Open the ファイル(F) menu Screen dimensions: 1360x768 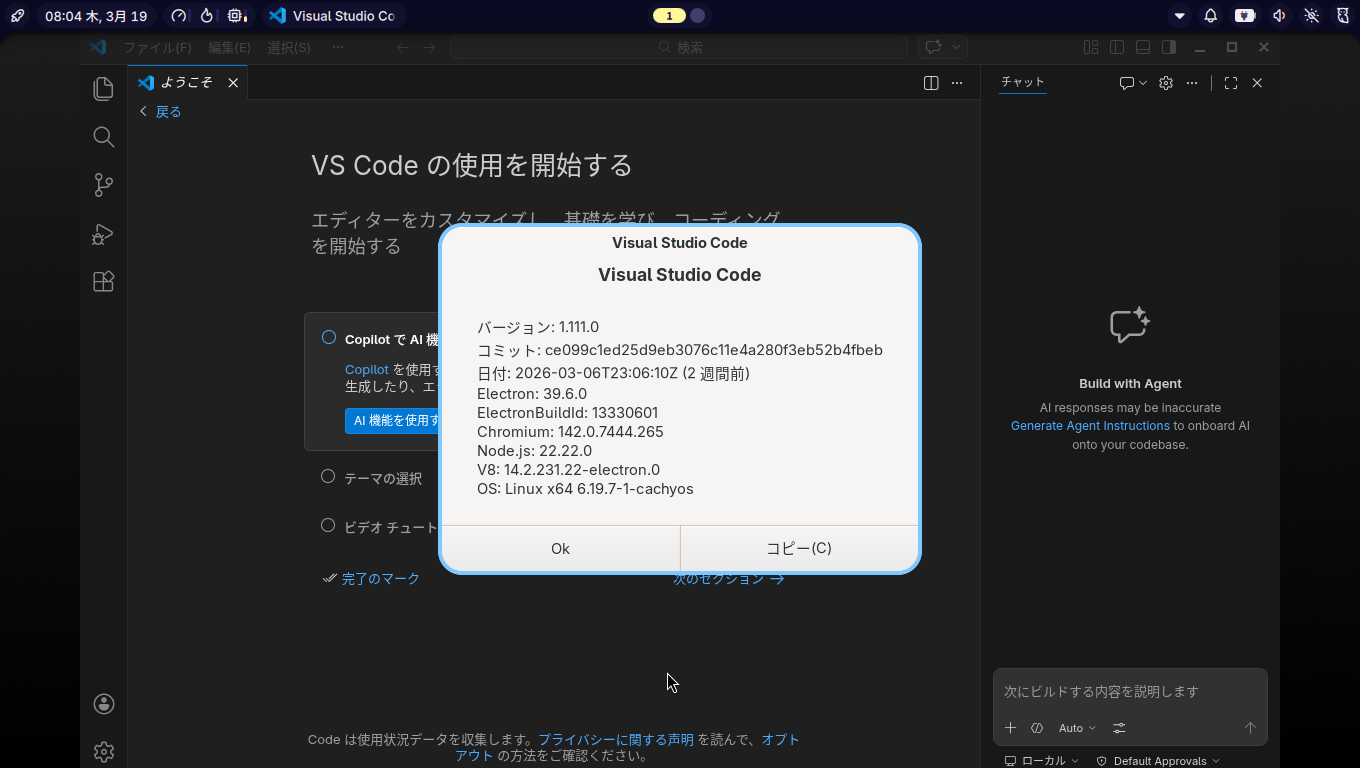coord(157,47)
